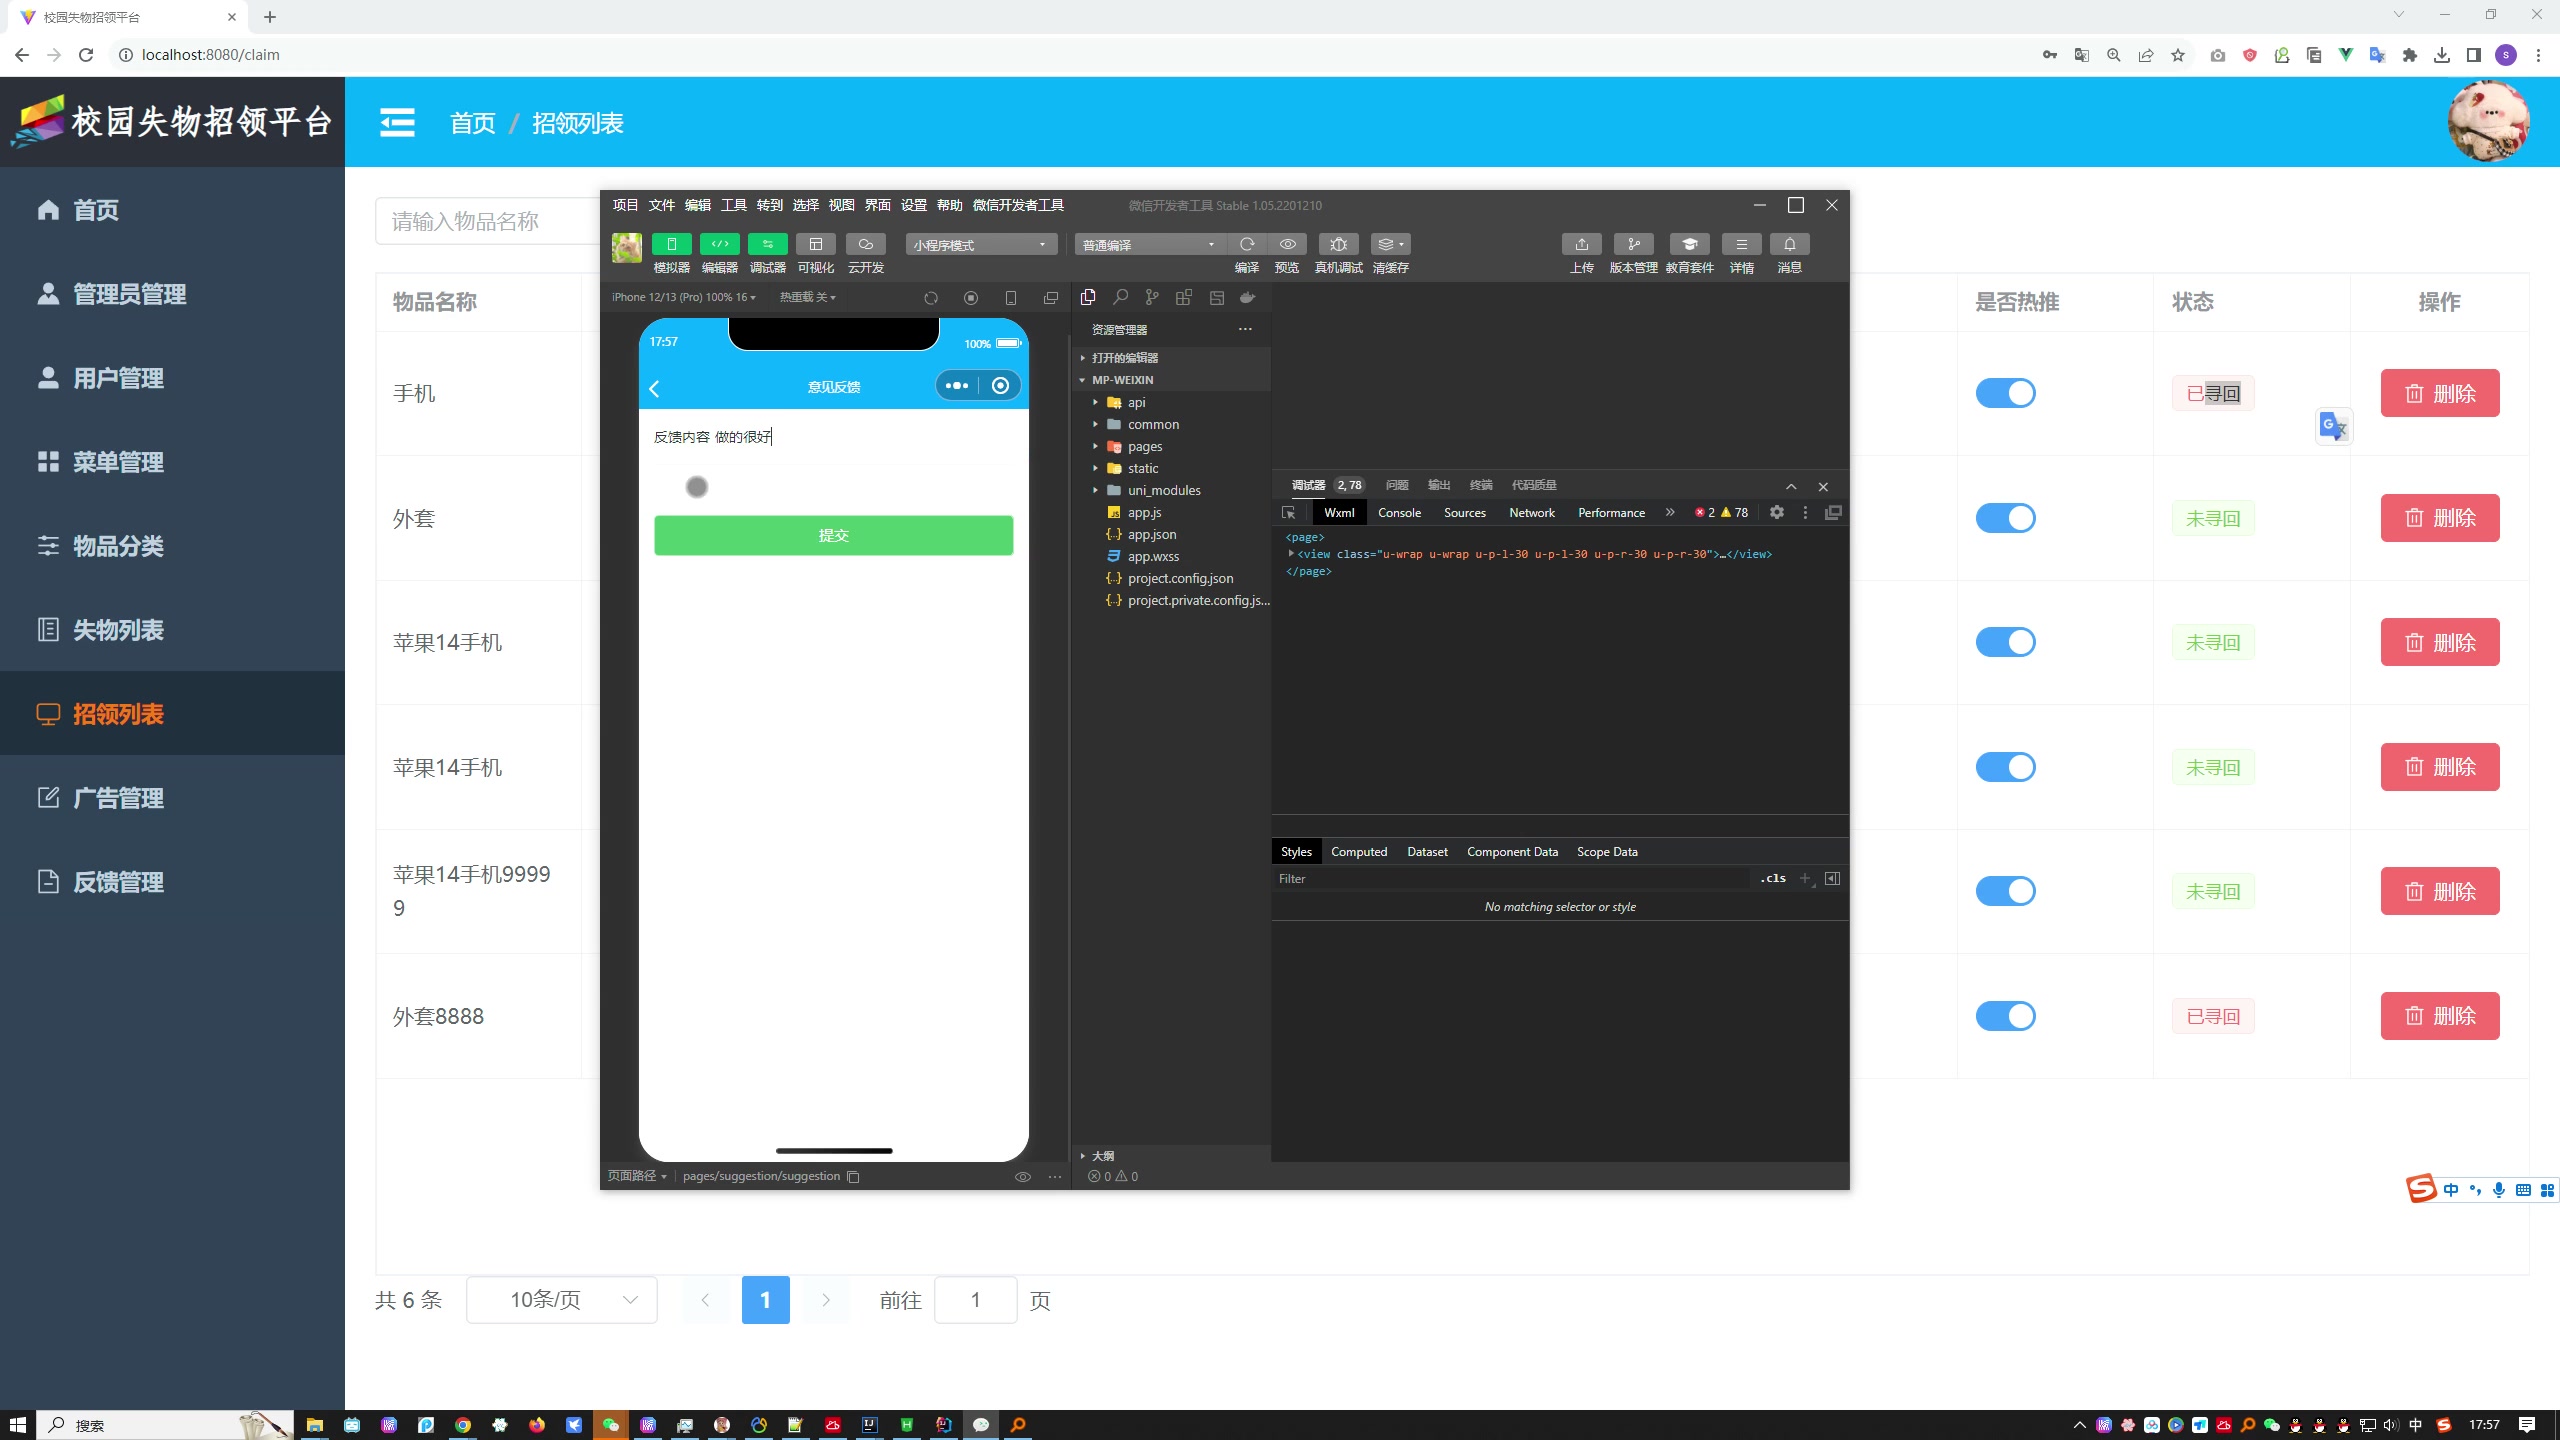Viewport: 2560px width, 1440px height.
Task: Click page number input field
Action: click(x=976, y=1299)
